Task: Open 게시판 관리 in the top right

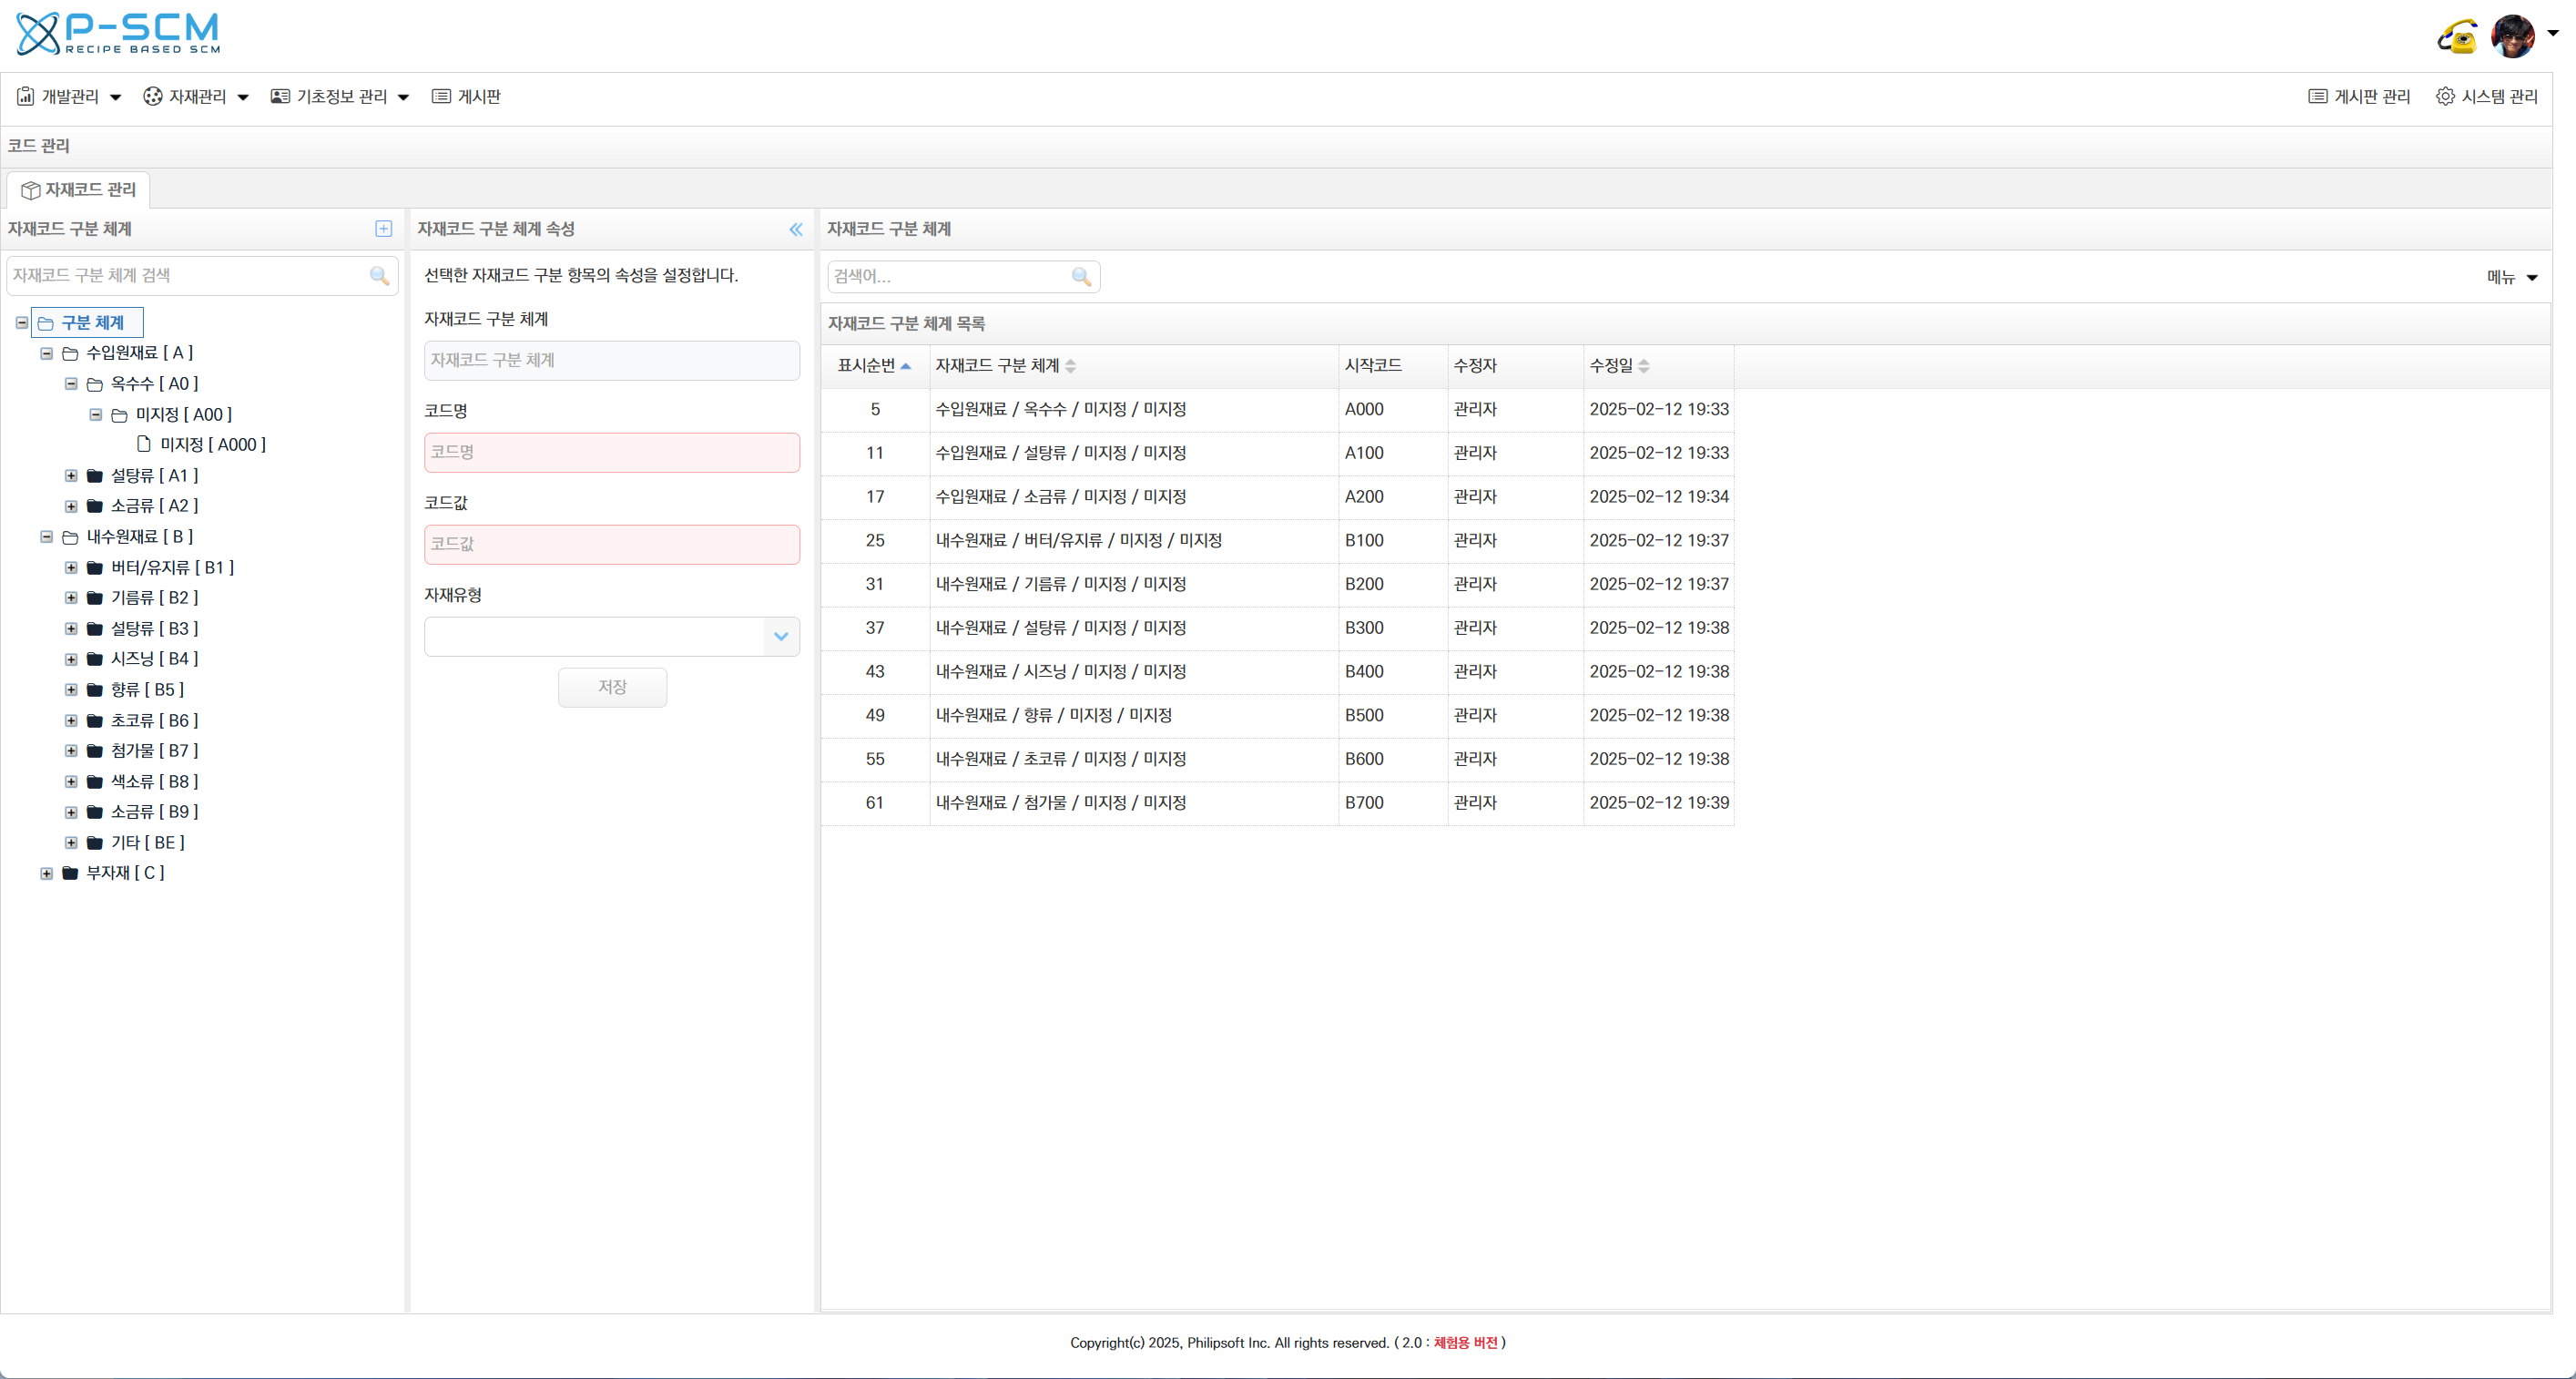Action: click(x=2359, y=97)
